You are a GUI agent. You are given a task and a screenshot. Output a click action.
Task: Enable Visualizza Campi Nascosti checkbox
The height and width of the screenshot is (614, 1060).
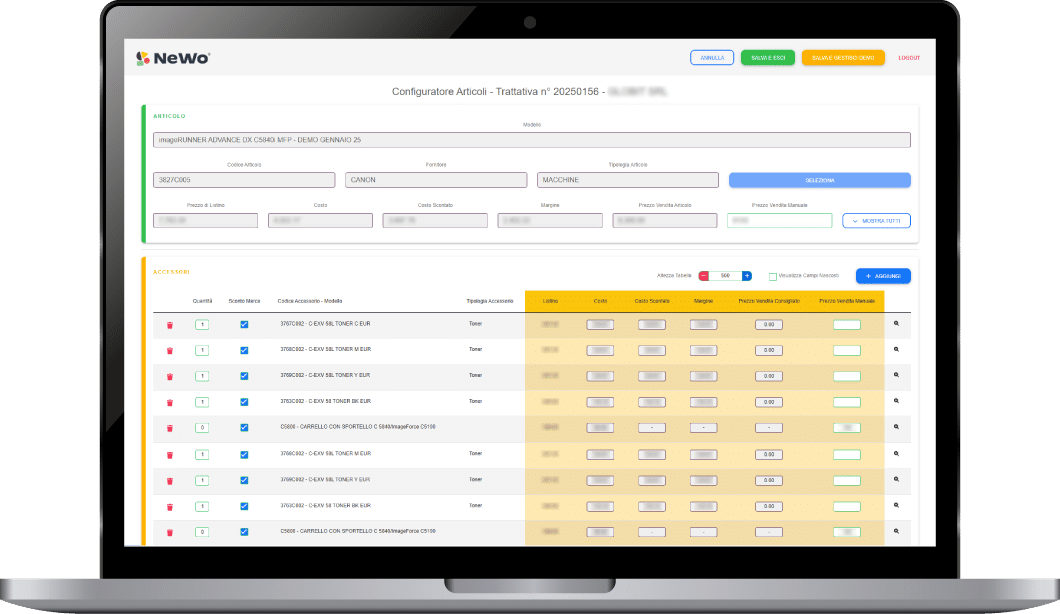click(773, 277)
